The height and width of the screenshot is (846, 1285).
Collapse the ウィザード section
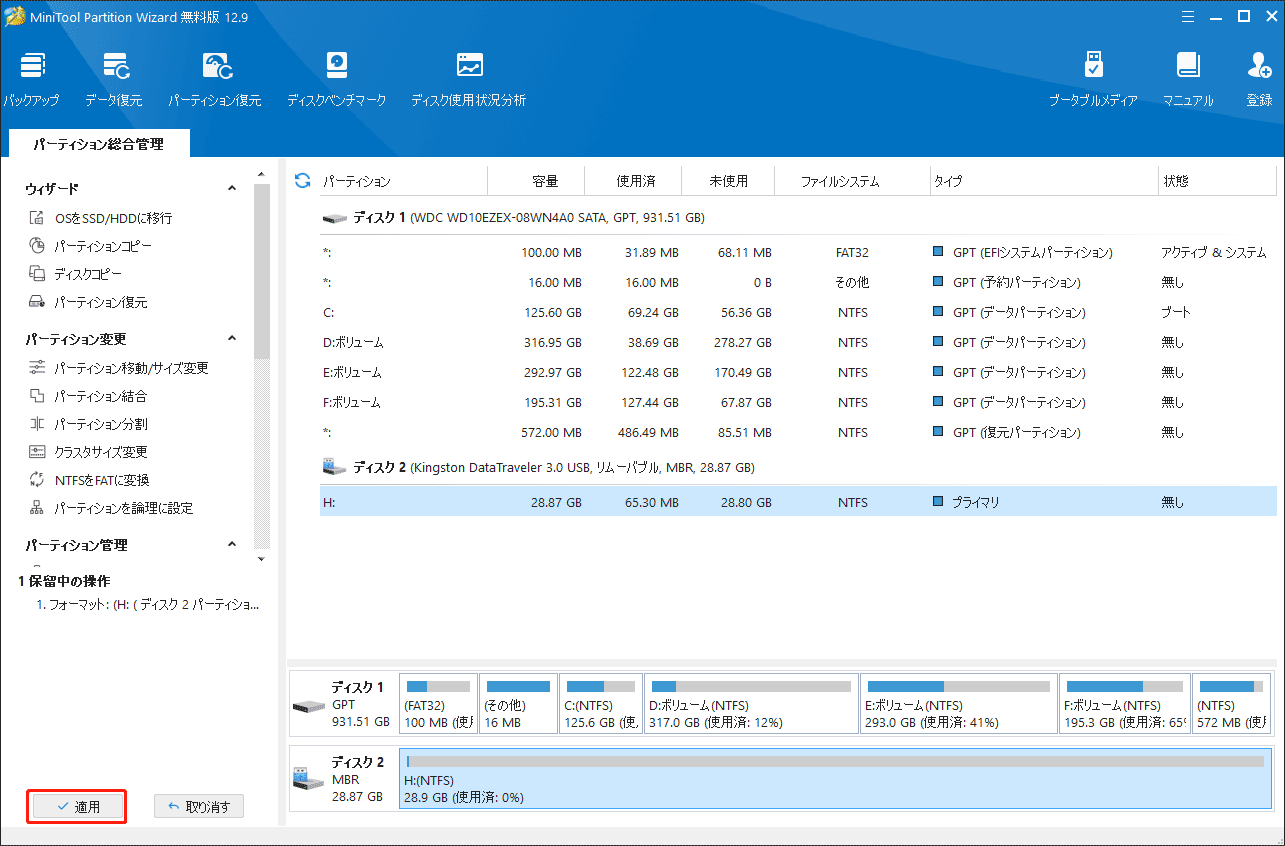(232, 188)
